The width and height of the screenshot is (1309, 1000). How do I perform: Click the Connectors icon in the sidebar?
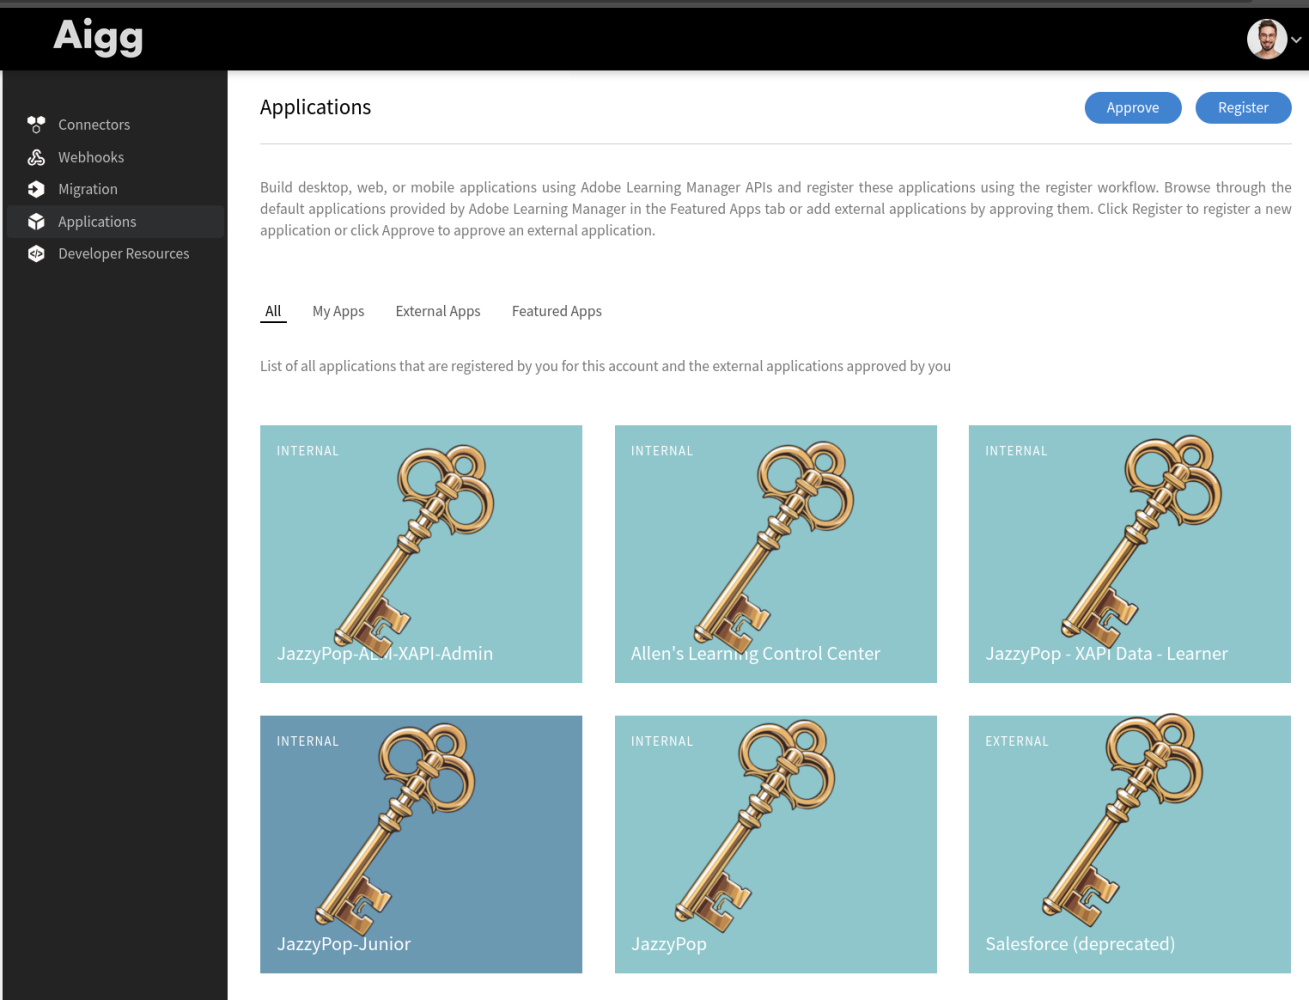point(36,125)
